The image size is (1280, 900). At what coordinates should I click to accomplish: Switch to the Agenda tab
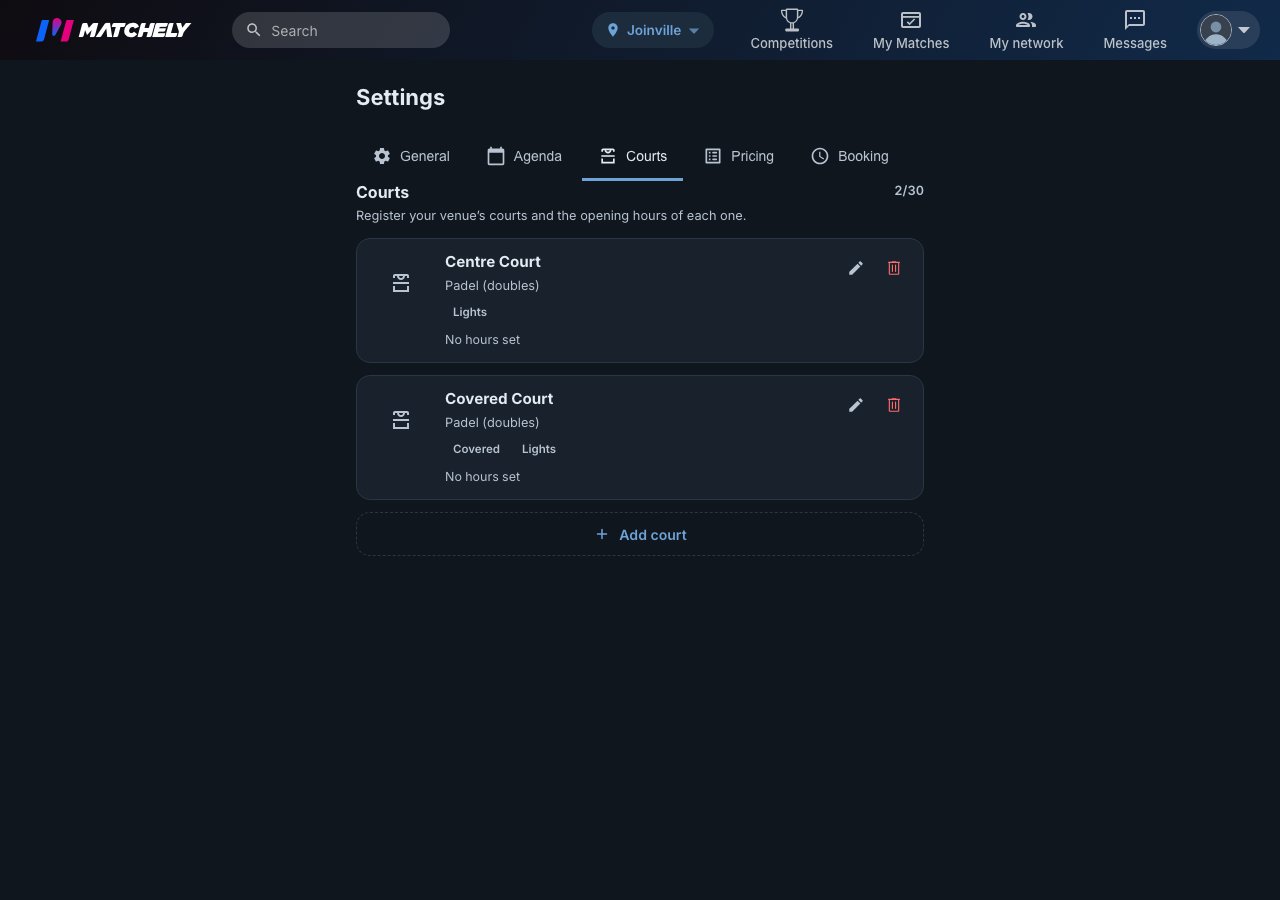pos(524,156)
